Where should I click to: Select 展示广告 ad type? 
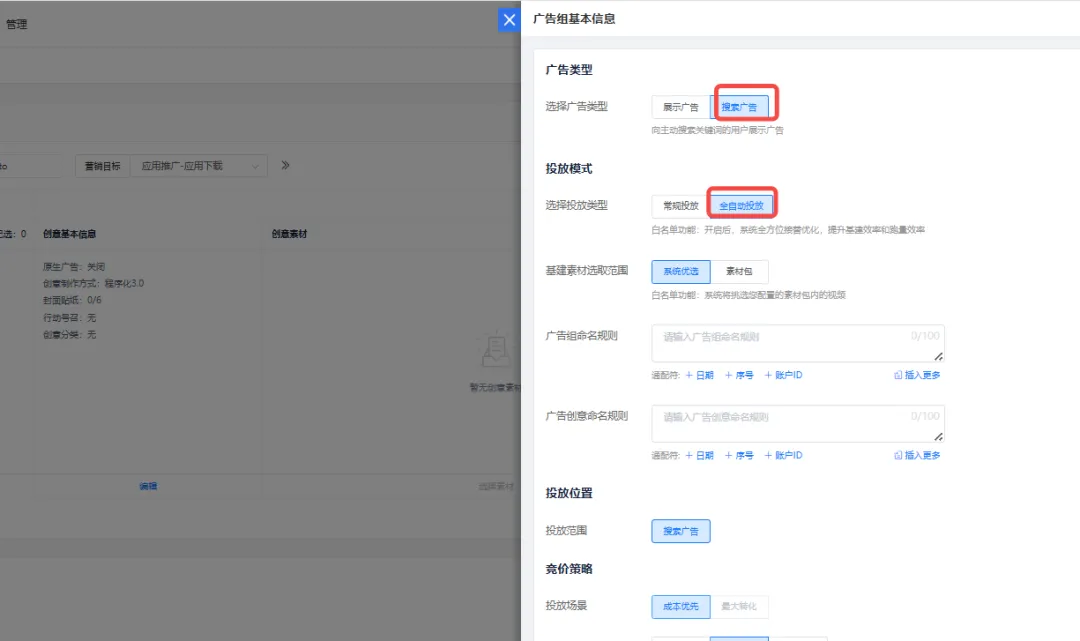click(x=681, y=107)
